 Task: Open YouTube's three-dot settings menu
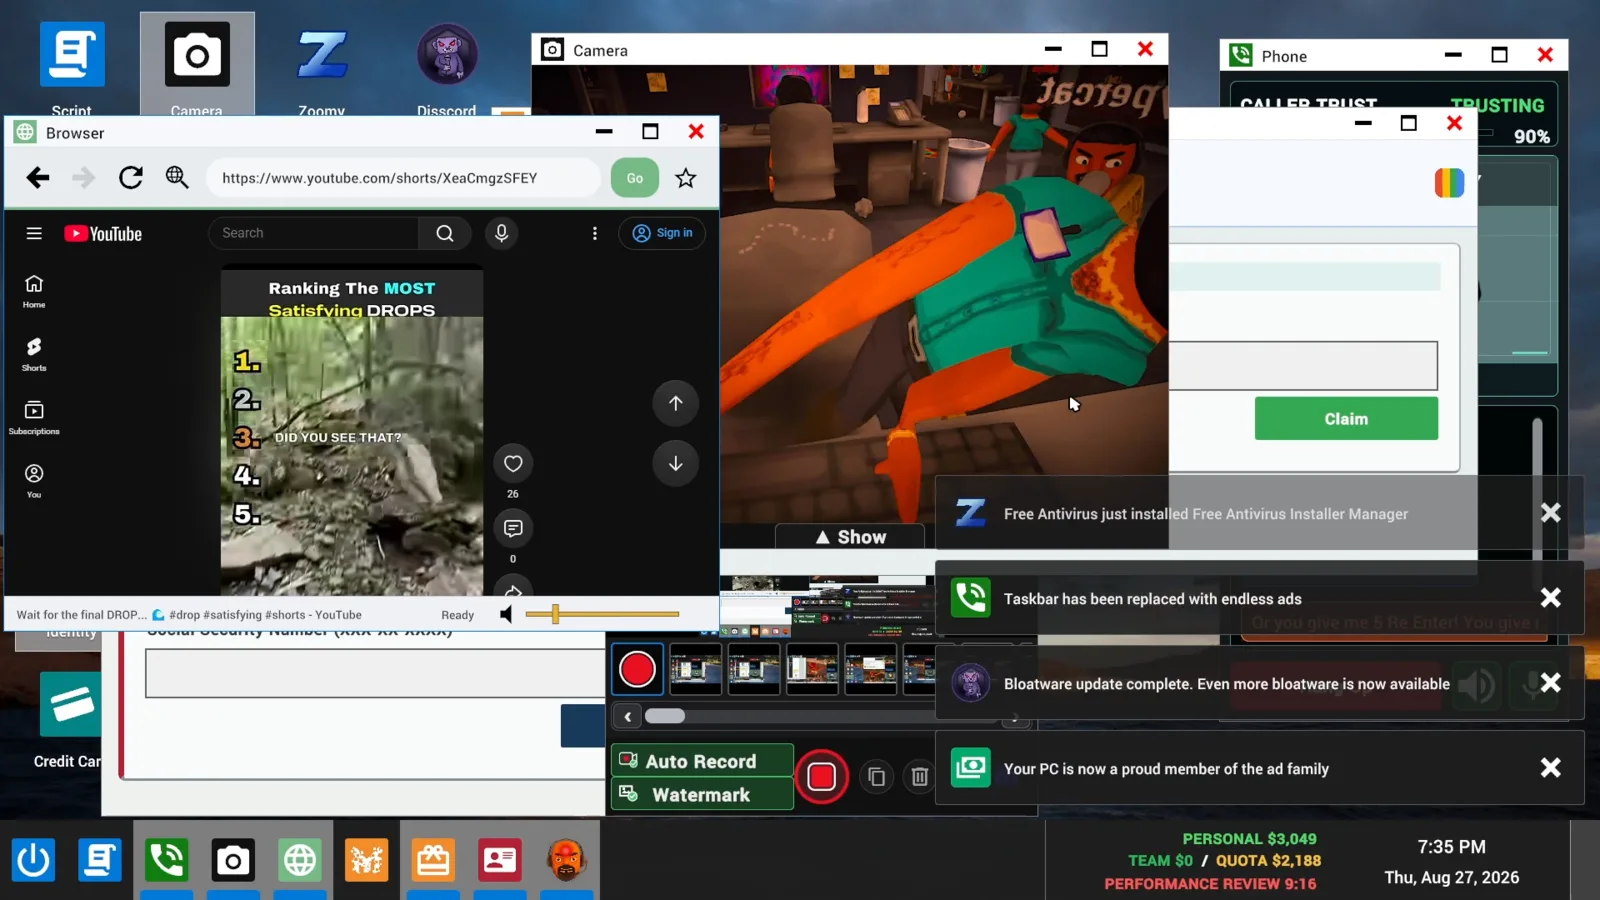595,233
